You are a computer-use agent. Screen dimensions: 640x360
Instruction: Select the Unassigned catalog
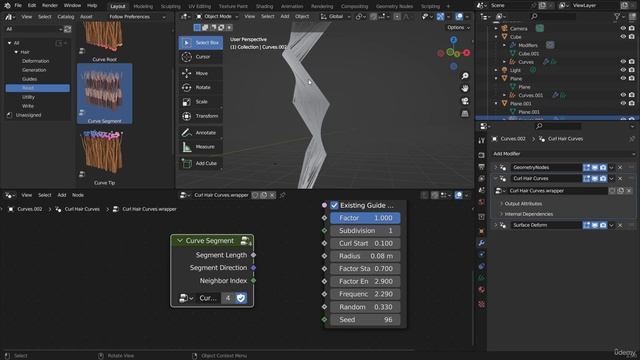click(x=28, y=115)
